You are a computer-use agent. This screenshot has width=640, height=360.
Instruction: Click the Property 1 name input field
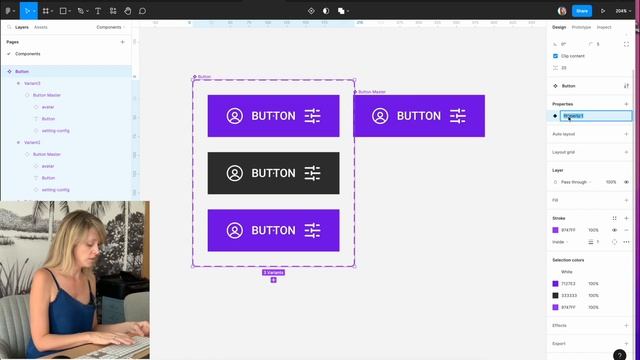[x=596, y=116]
